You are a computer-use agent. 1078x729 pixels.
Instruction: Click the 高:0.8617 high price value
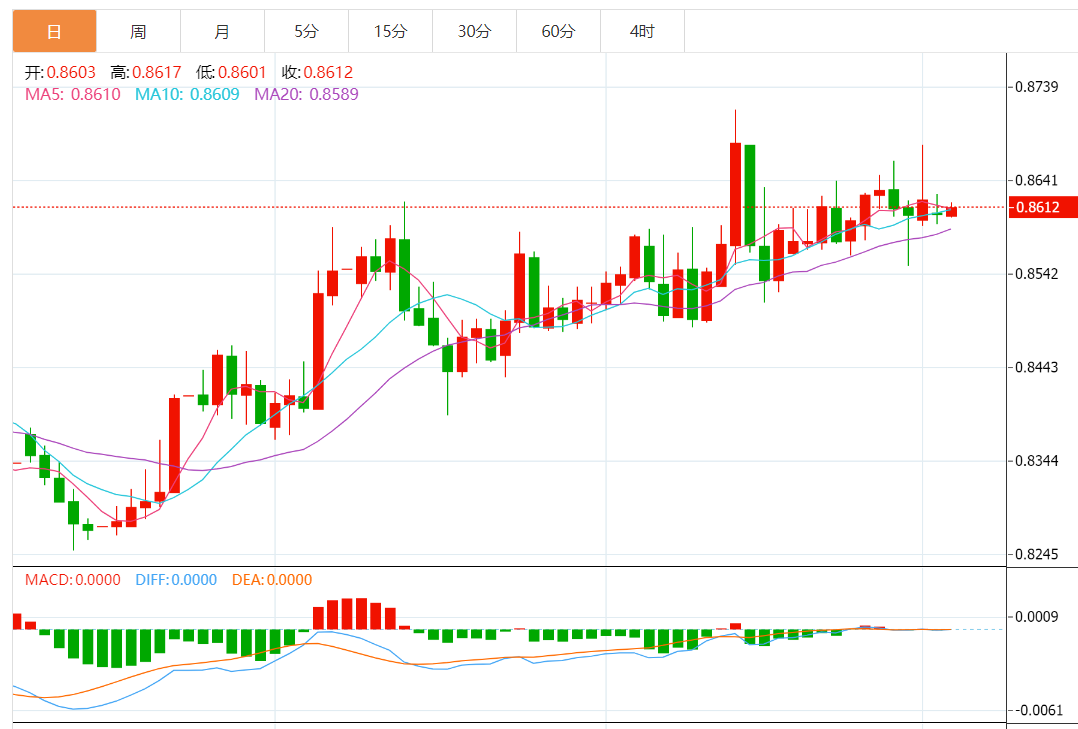click(x=146, y=72)
